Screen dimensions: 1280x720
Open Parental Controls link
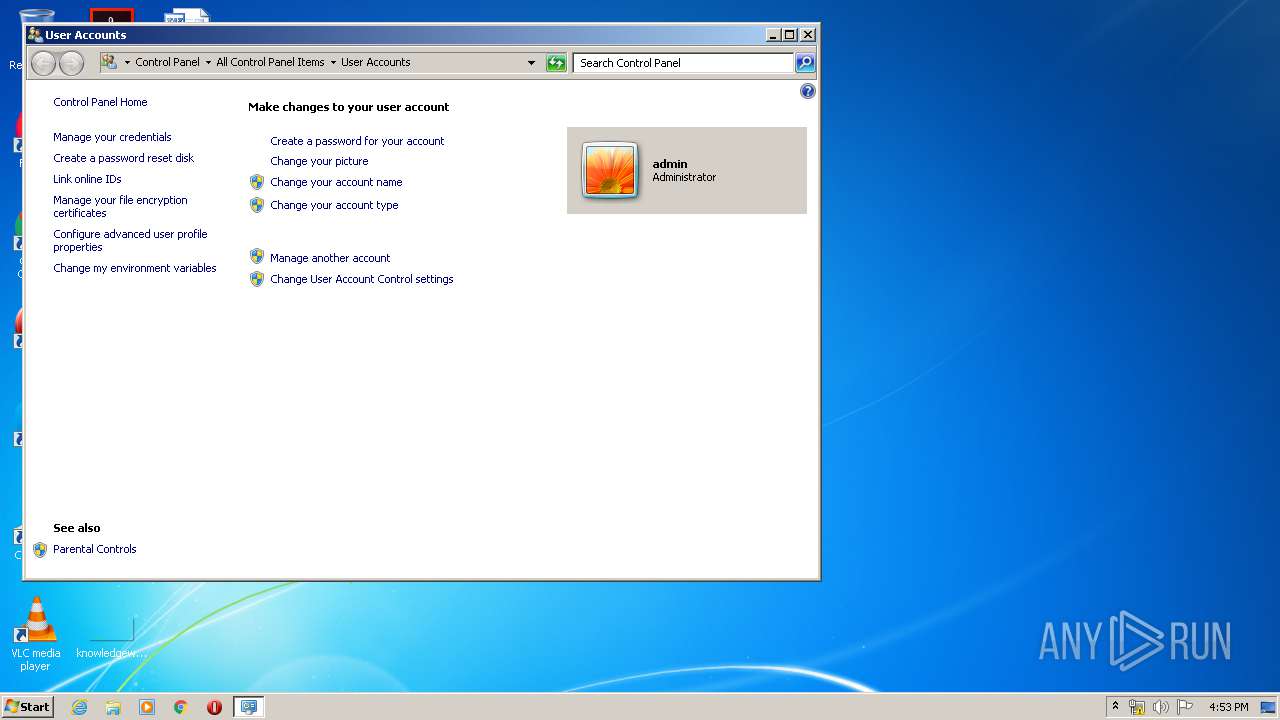[95, 549]
